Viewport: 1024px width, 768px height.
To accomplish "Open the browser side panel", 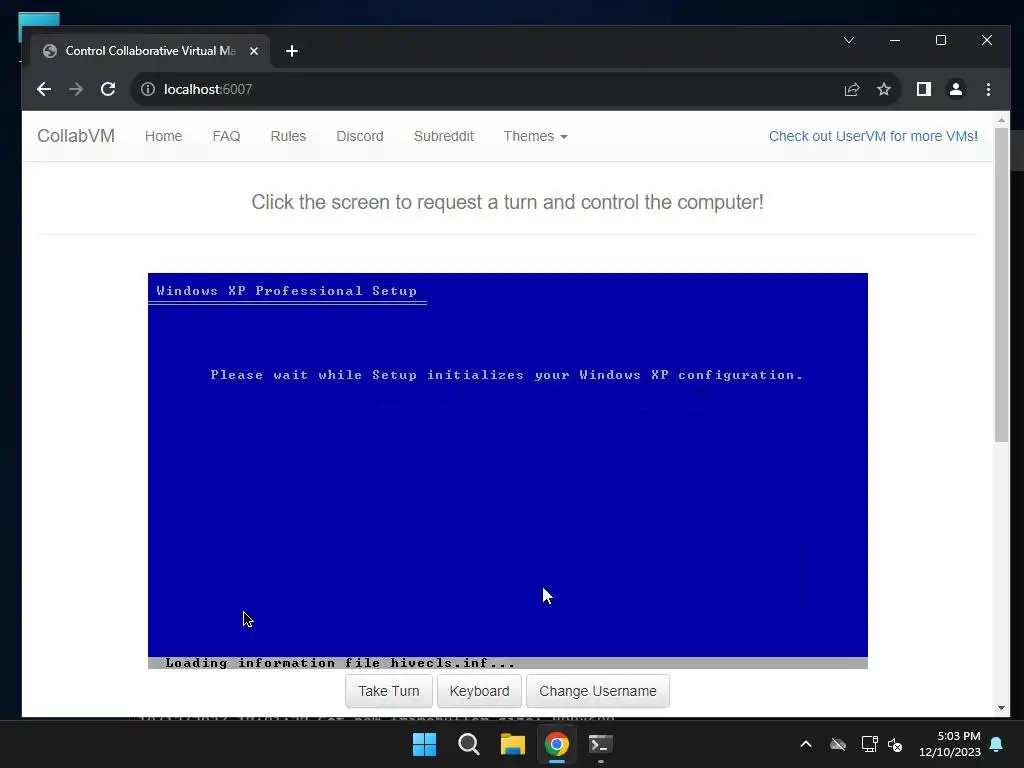I will point(923,89).
